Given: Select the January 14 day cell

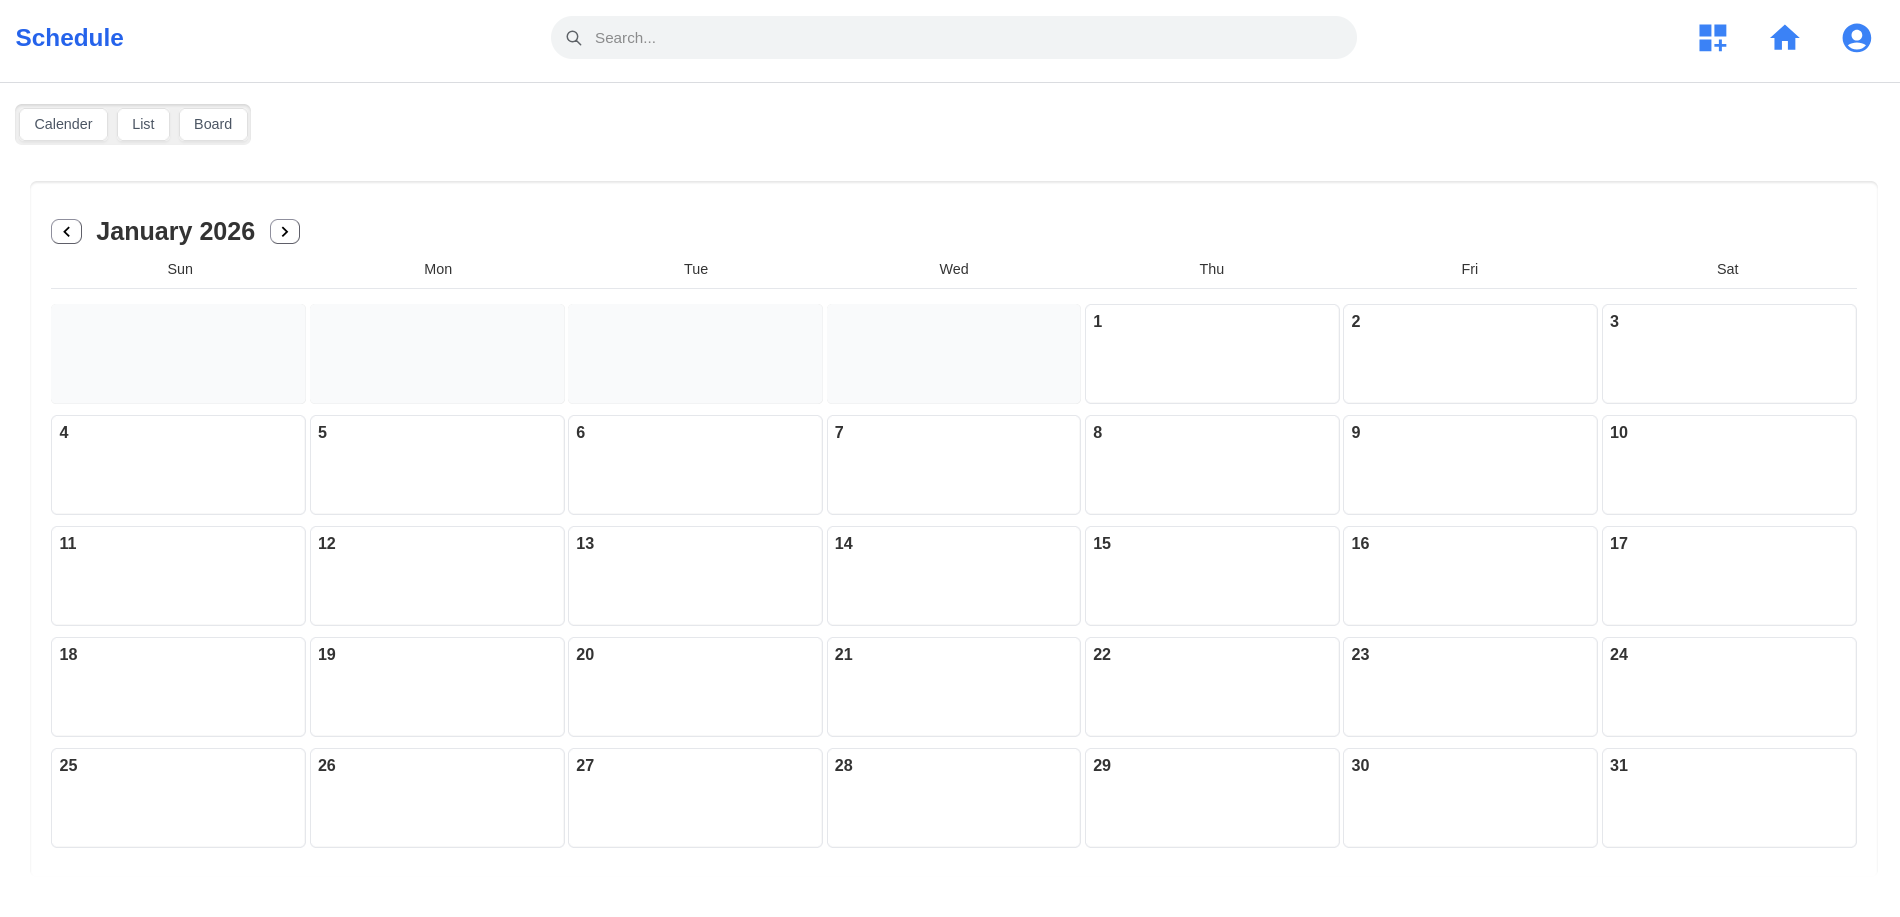Looking at the screenshot, I should point(953,576).
